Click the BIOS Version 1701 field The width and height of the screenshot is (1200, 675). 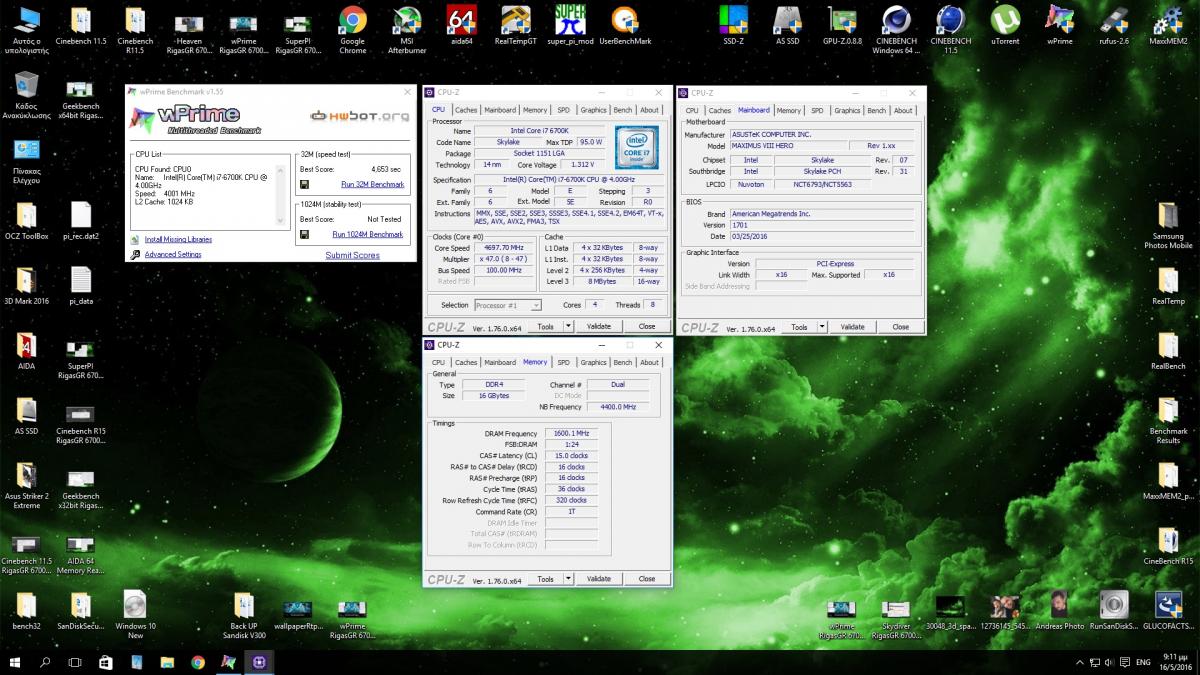(823, 225)
